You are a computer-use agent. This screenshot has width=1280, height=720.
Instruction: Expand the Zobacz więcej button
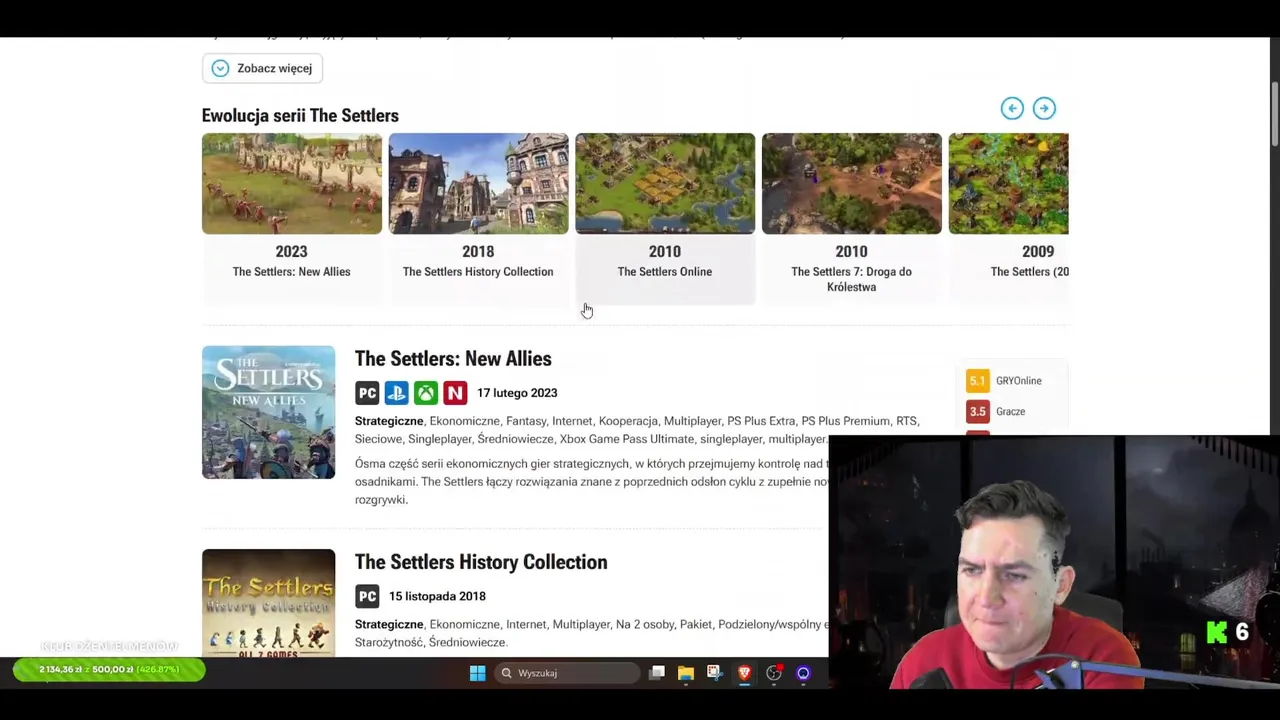click(262, 68)
